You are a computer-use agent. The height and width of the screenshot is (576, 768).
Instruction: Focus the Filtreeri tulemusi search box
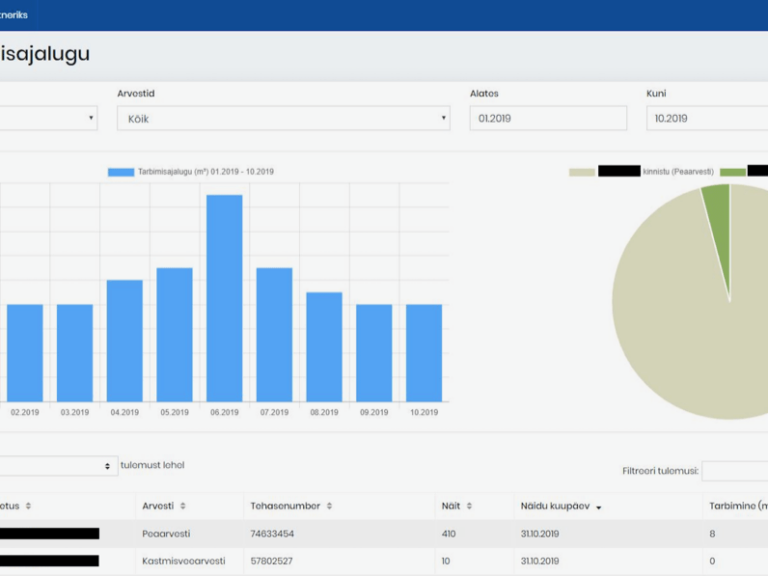pos(735,470)
